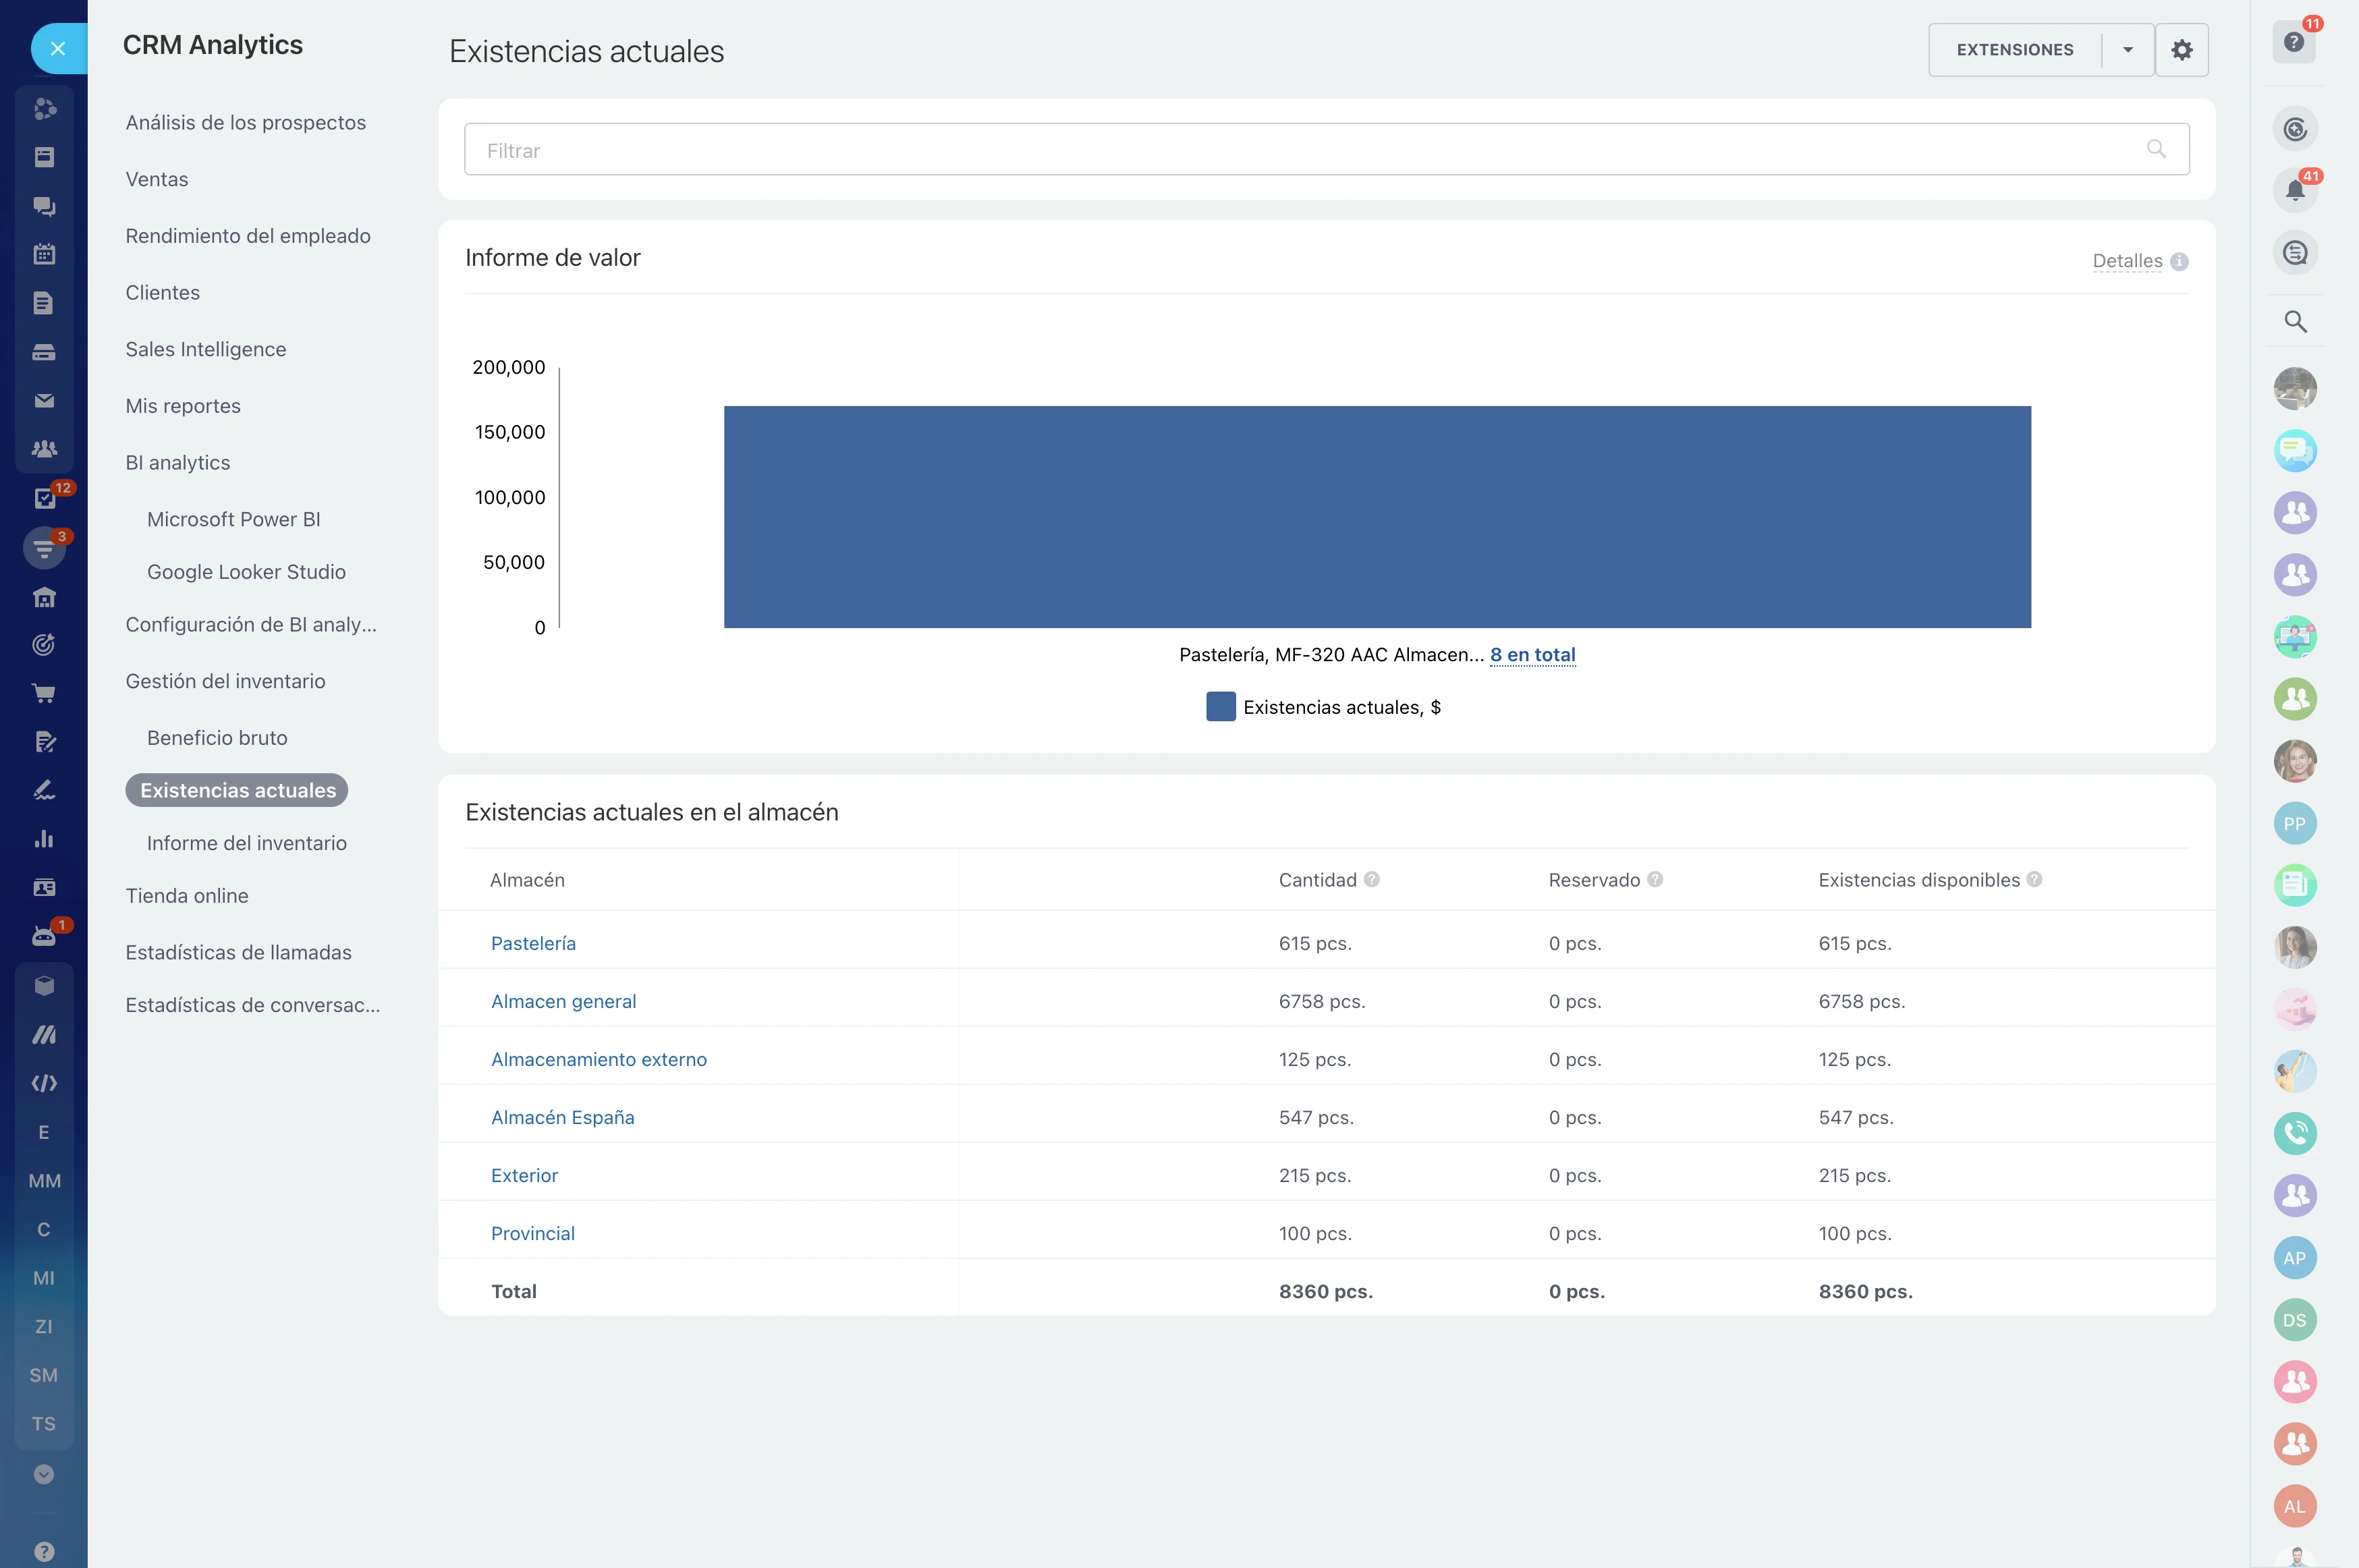Select Sales Intelligence in the menu

[205, 349]
